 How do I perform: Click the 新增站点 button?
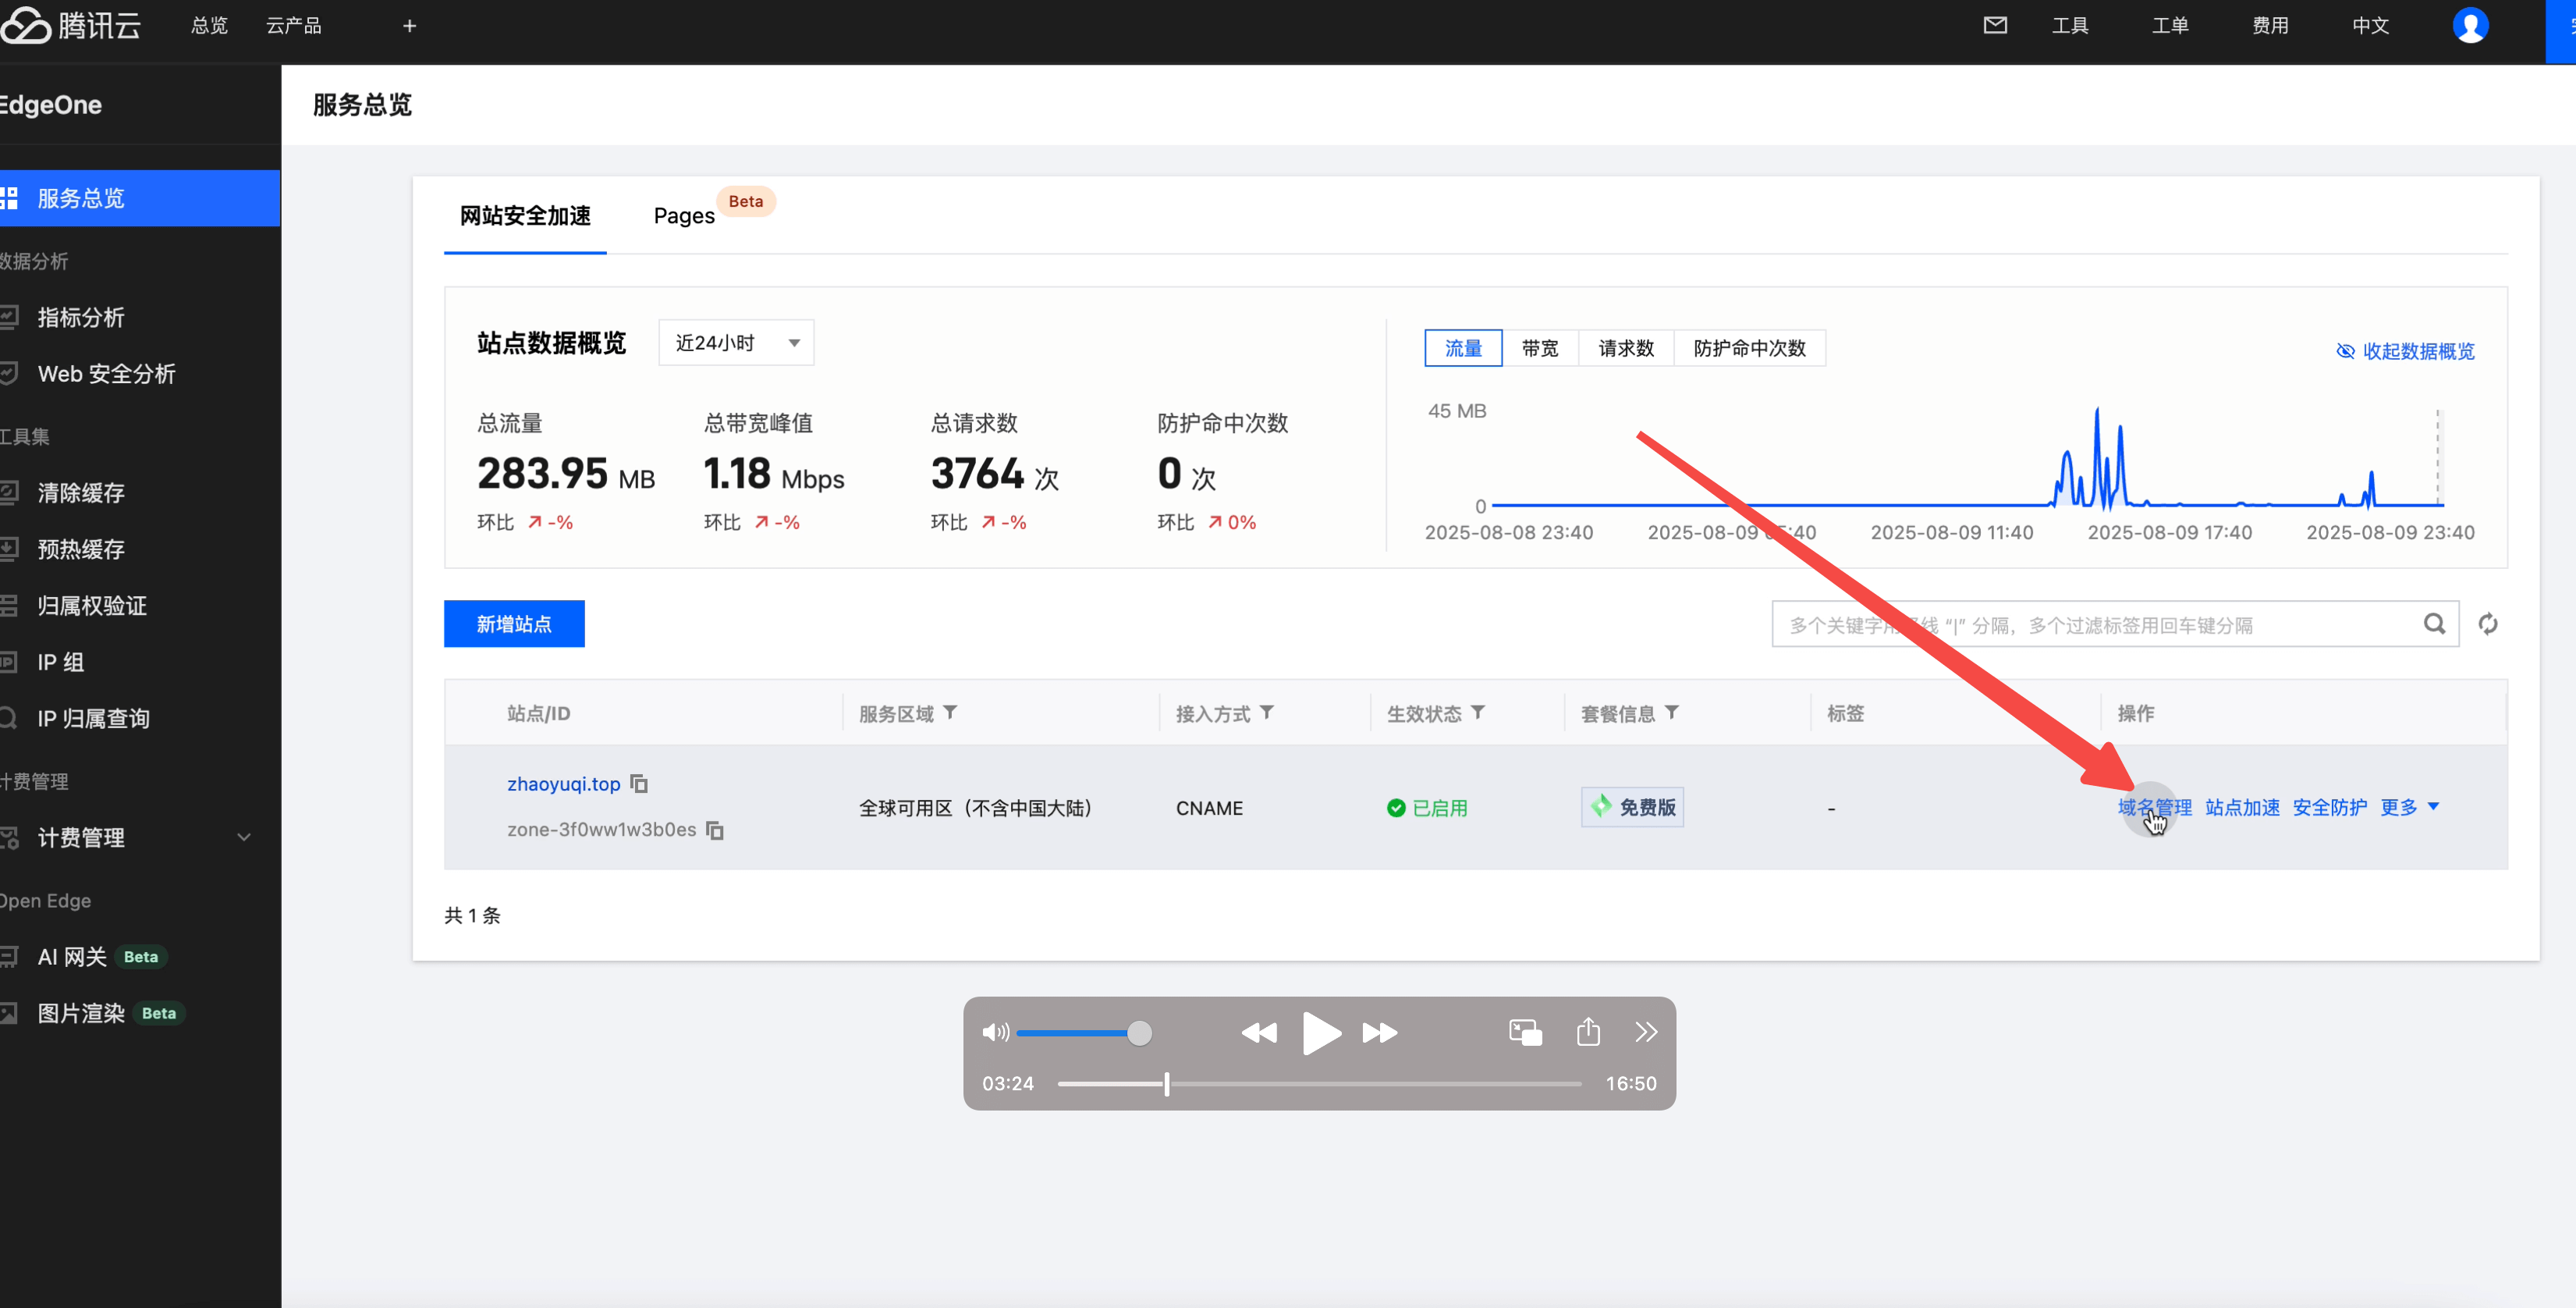coord(514,624)
